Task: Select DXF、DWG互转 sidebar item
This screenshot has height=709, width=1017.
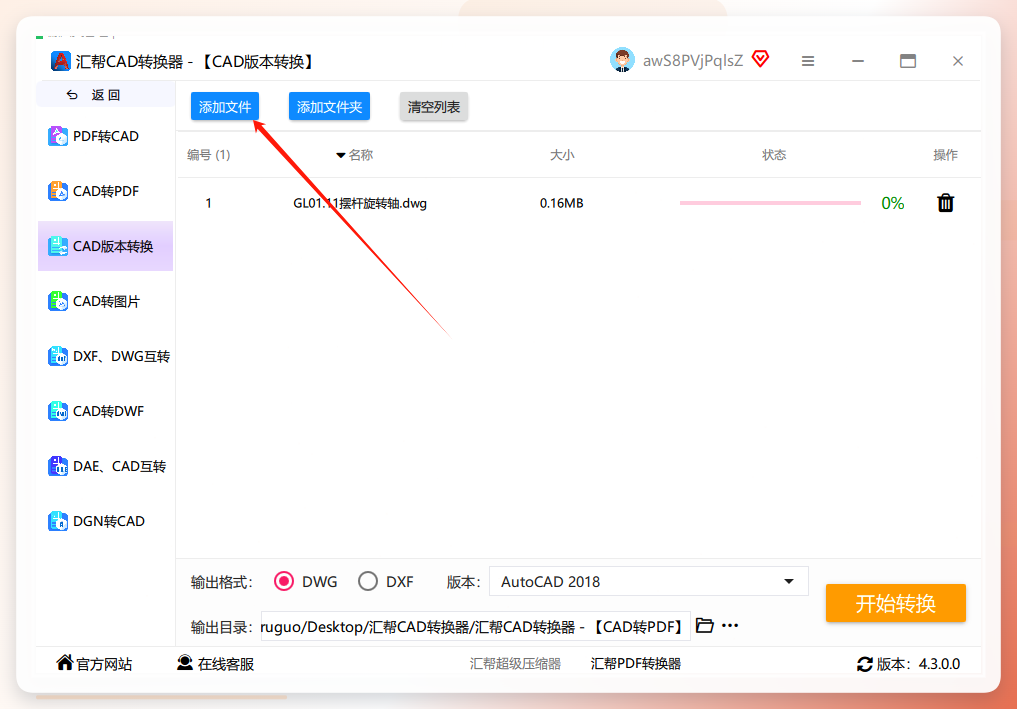Action: click(105, 356)
